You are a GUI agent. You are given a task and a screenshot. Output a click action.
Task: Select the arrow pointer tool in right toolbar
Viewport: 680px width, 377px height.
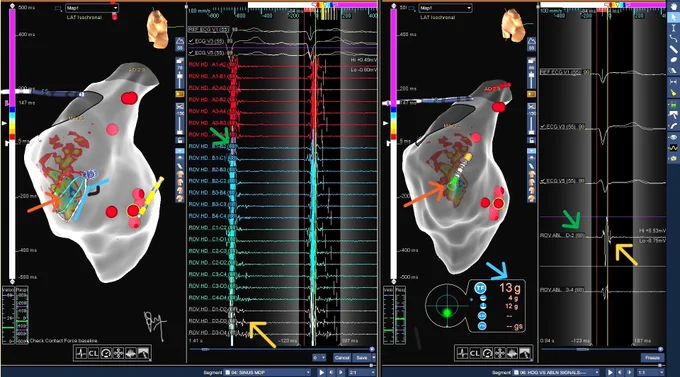[673, 16]
